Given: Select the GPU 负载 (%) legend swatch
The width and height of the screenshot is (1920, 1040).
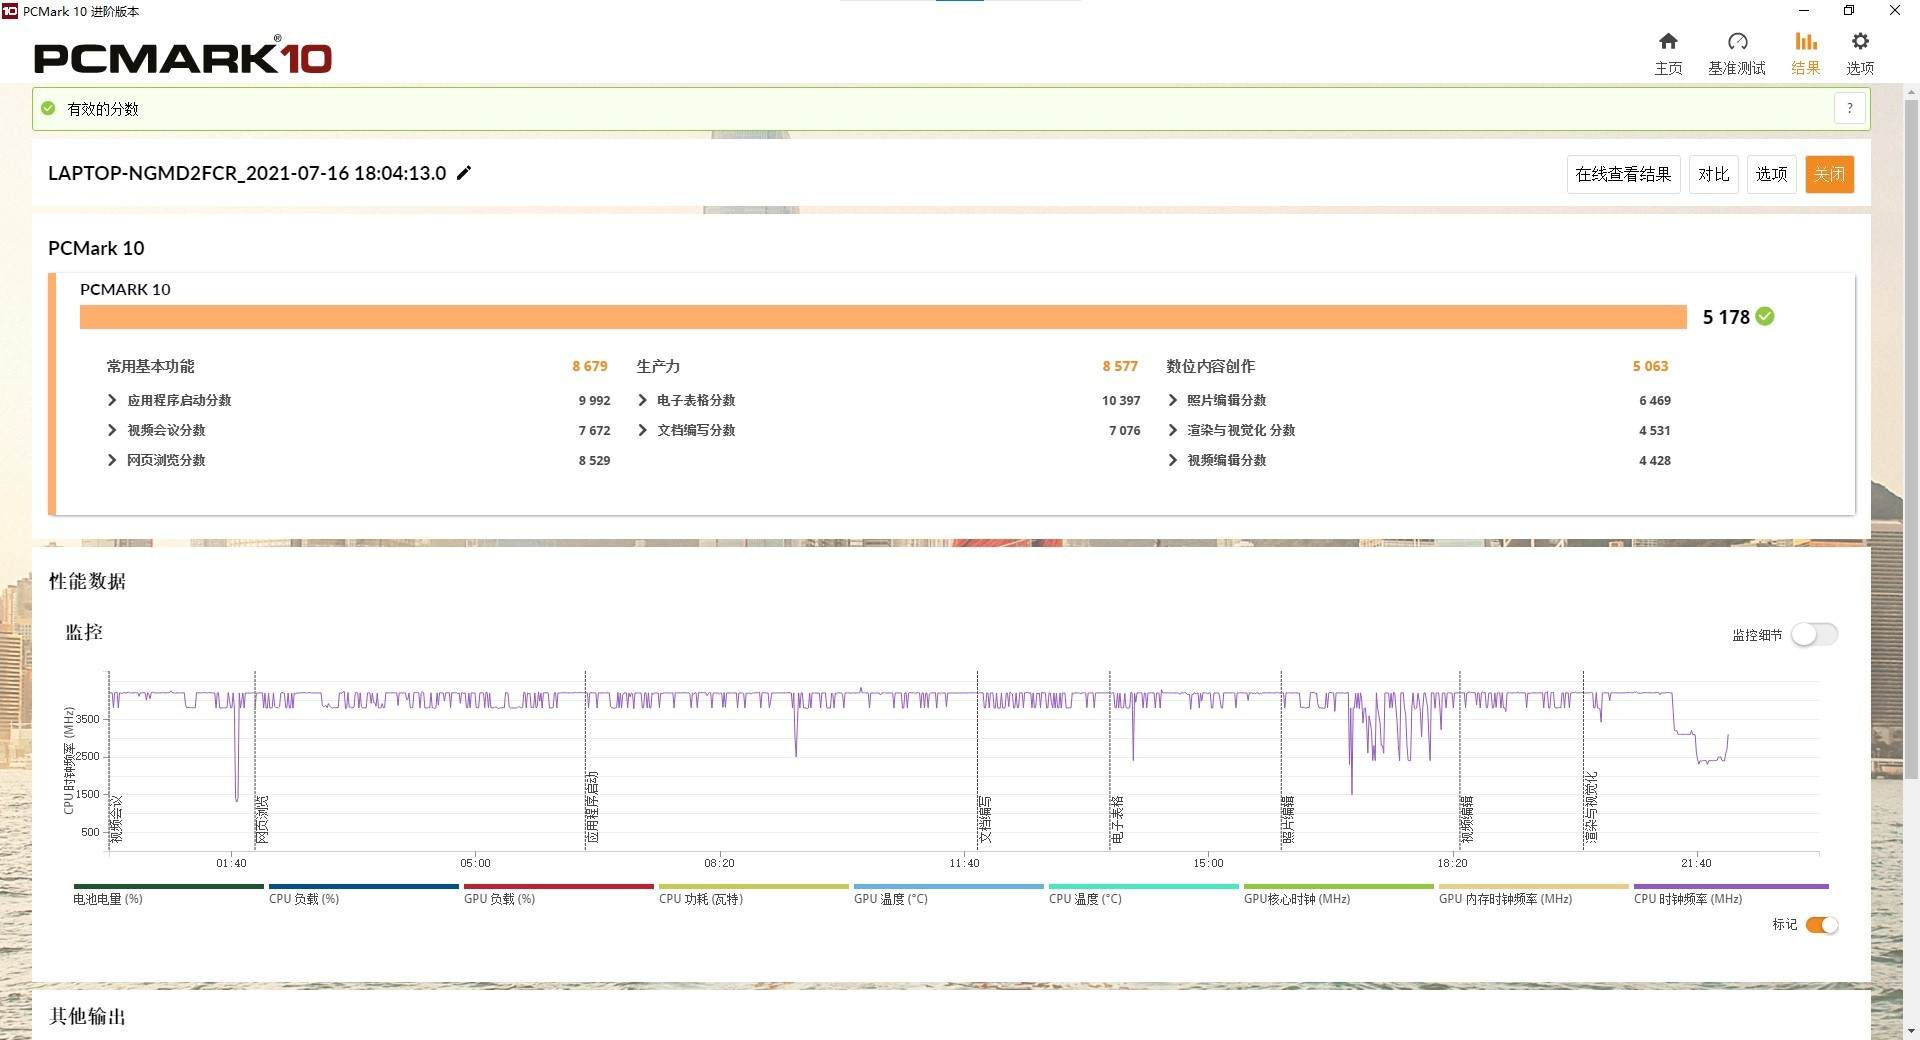Looking at the screenshot, I should point(558,886).
